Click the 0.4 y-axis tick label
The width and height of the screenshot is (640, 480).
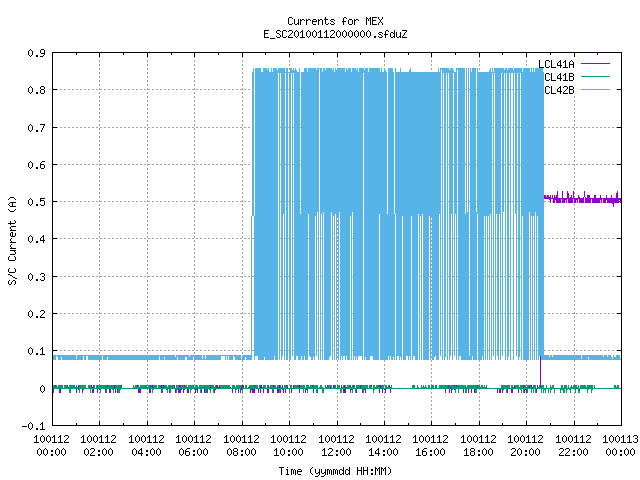[x=36, y=239]
